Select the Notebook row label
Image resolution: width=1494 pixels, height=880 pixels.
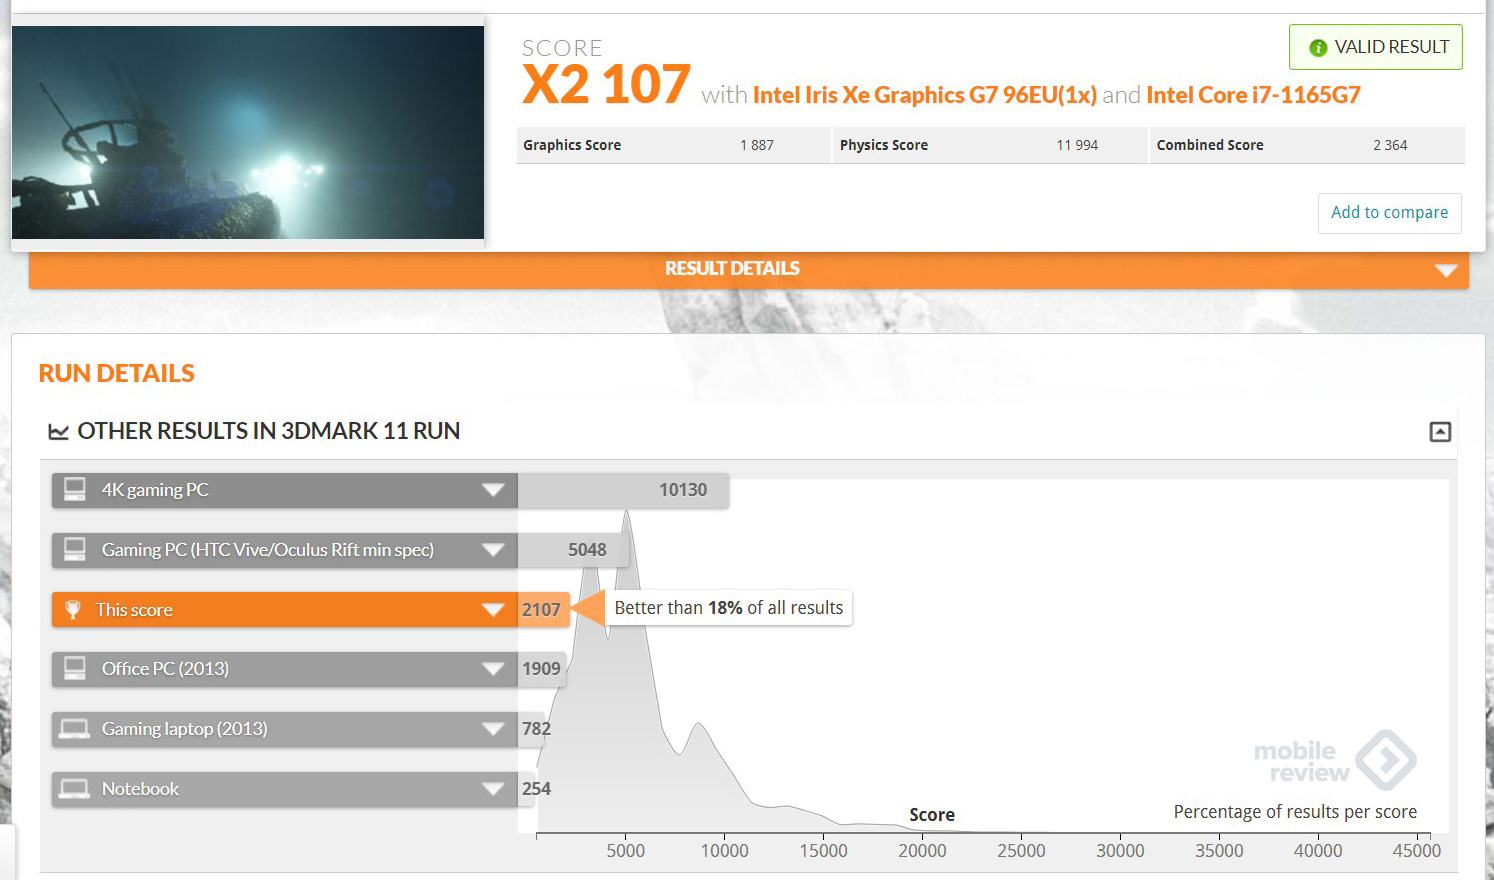point(140,789)
